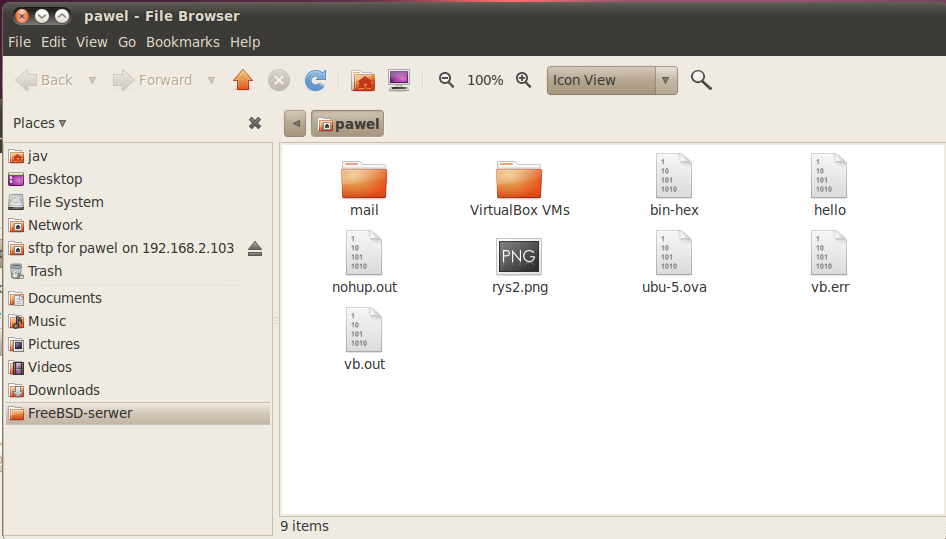Click the Up parent folder arrow icon
The height and width of the screenshot is (539, 946).
point(243,80)
